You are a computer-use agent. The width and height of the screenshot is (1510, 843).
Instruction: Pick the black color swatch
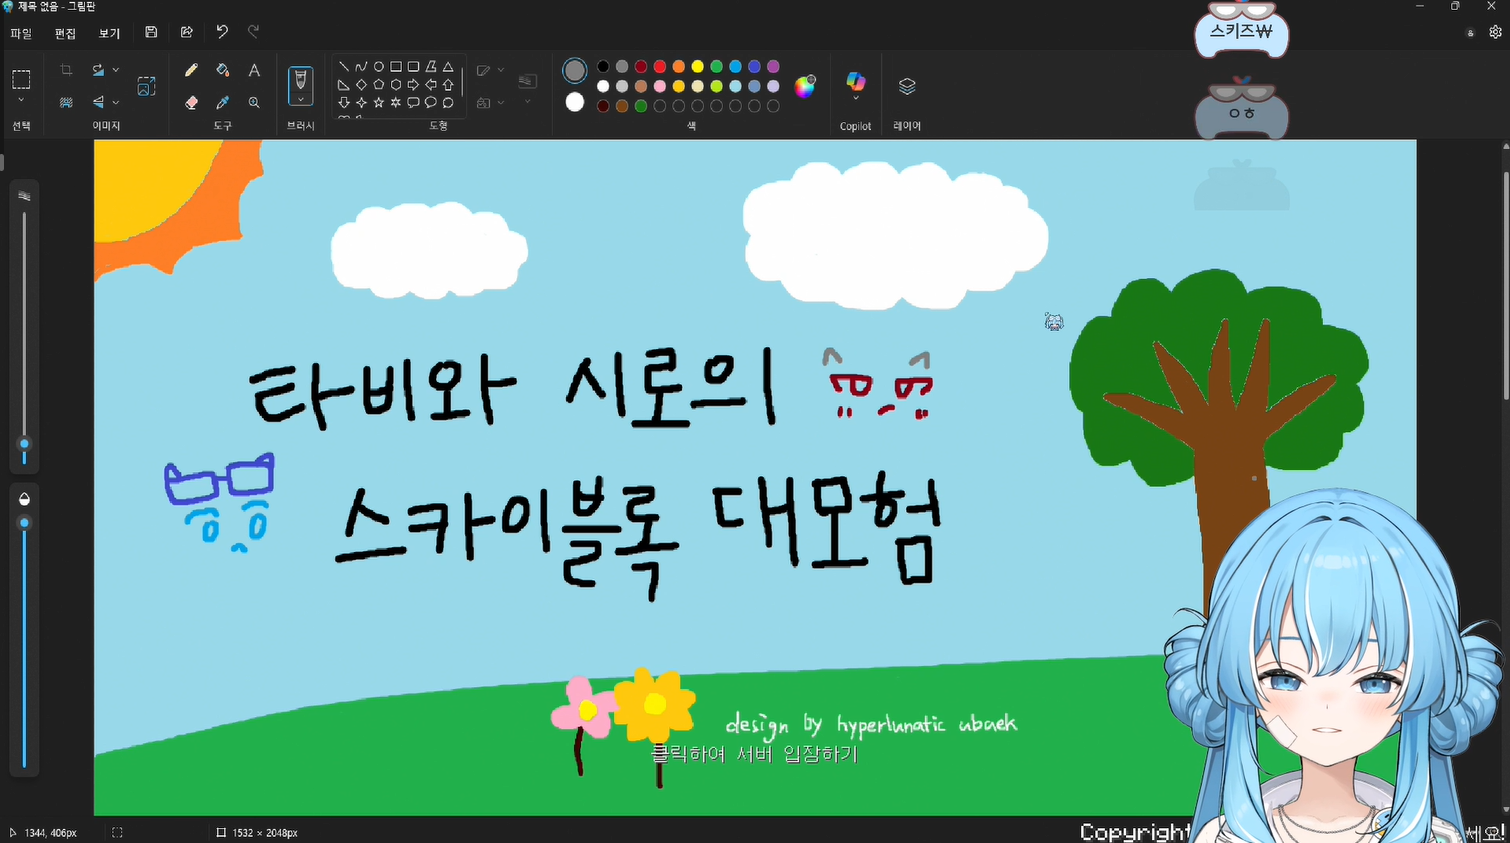tap(603, 67)
